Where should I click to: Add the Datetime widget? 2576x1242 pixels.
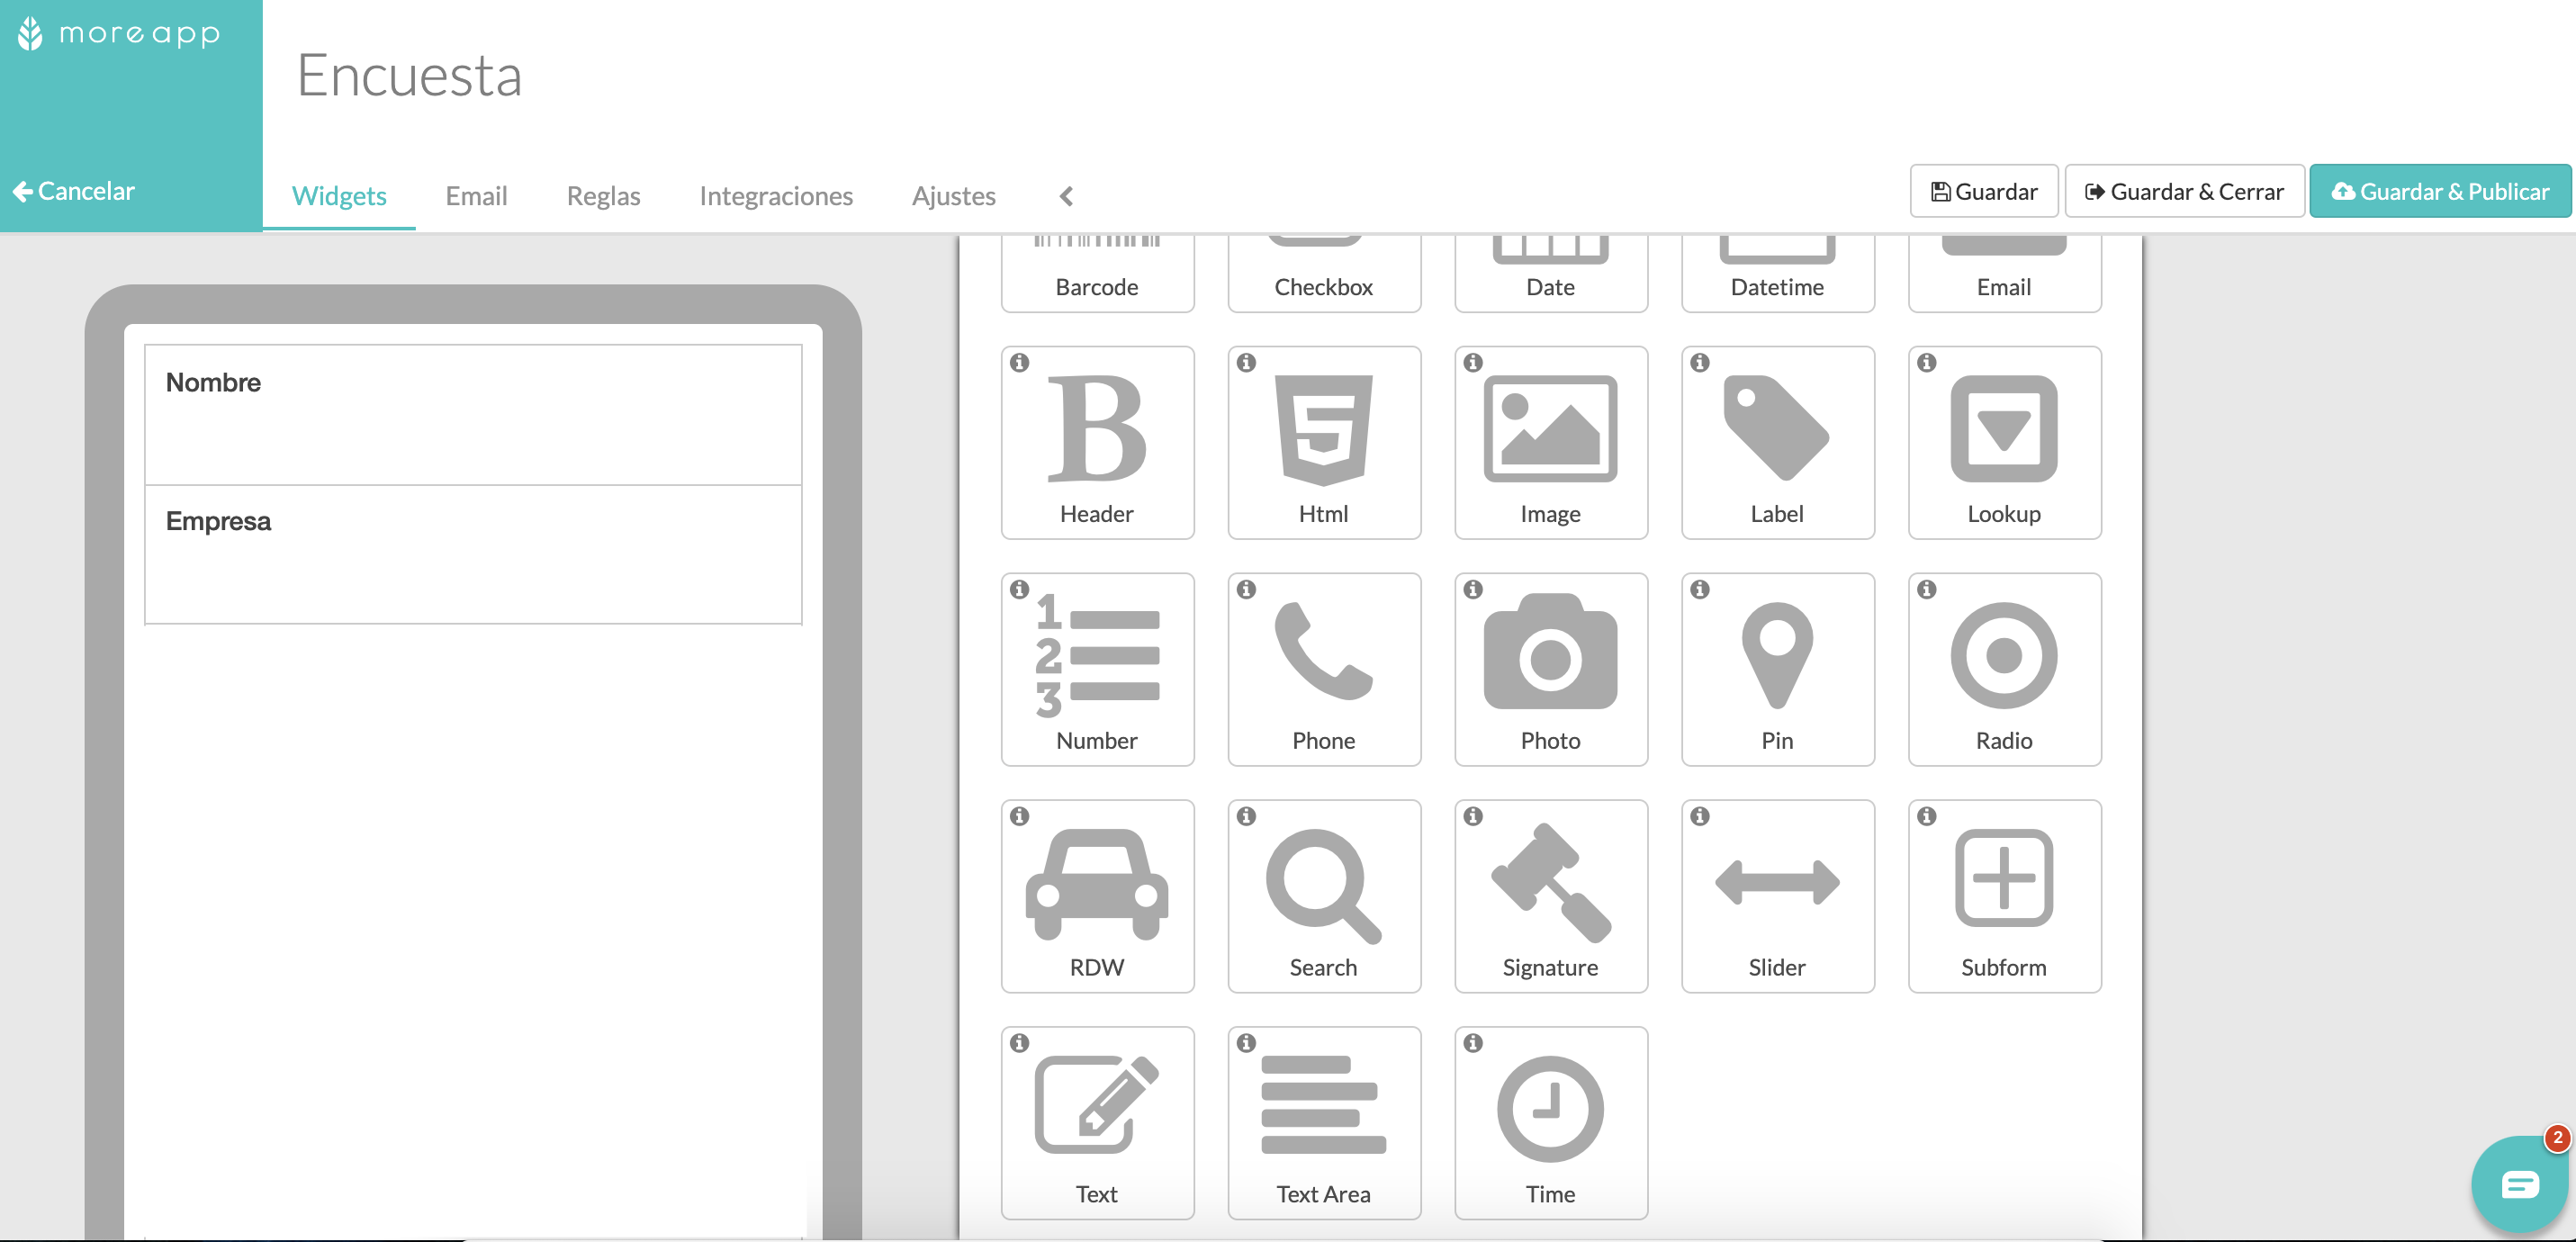click(1778, 275)
